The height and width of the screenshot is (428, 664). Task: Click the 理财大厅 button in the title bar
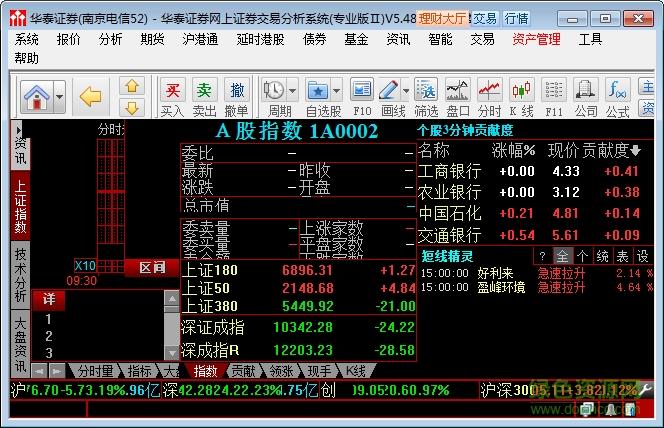tap(443, 19)
